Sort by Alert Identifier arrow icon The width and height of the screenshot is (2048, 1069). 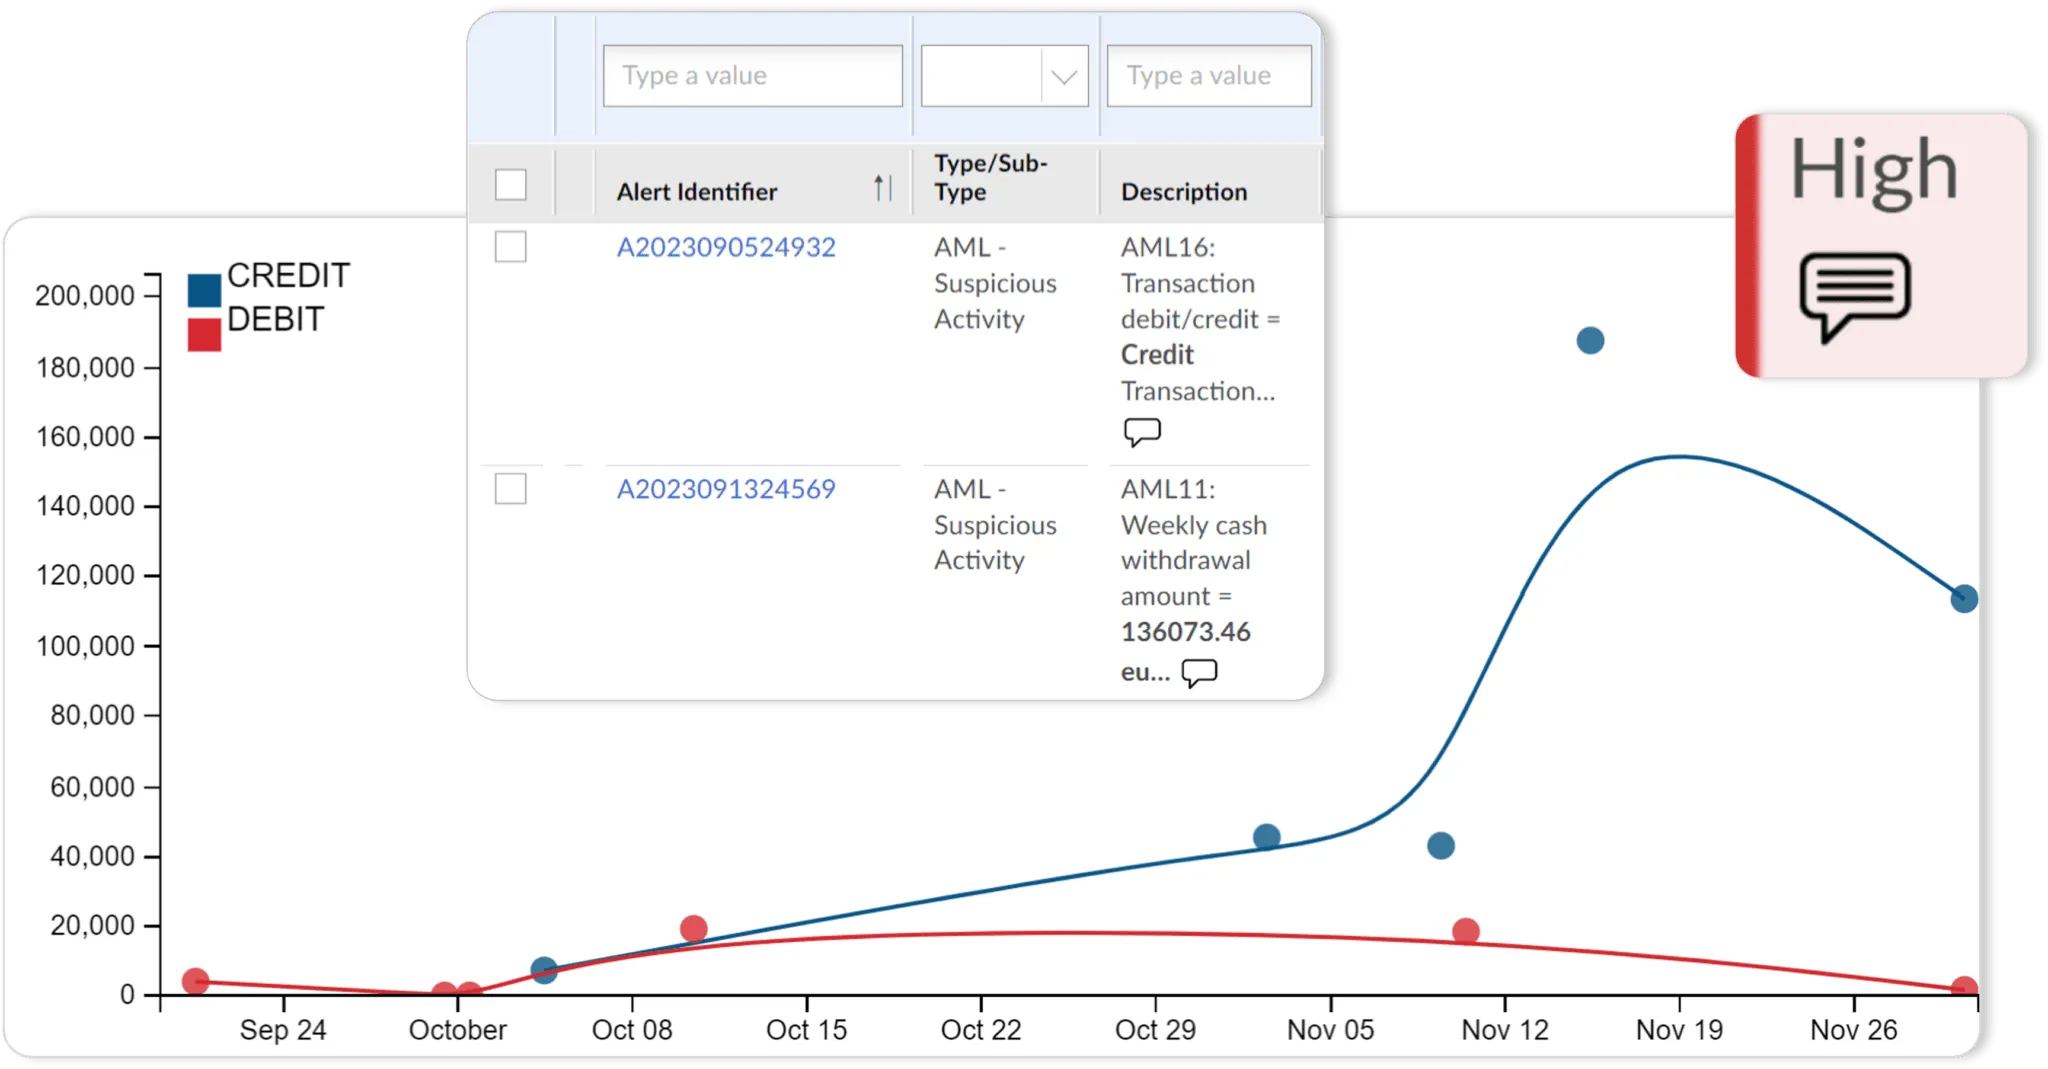882,187
